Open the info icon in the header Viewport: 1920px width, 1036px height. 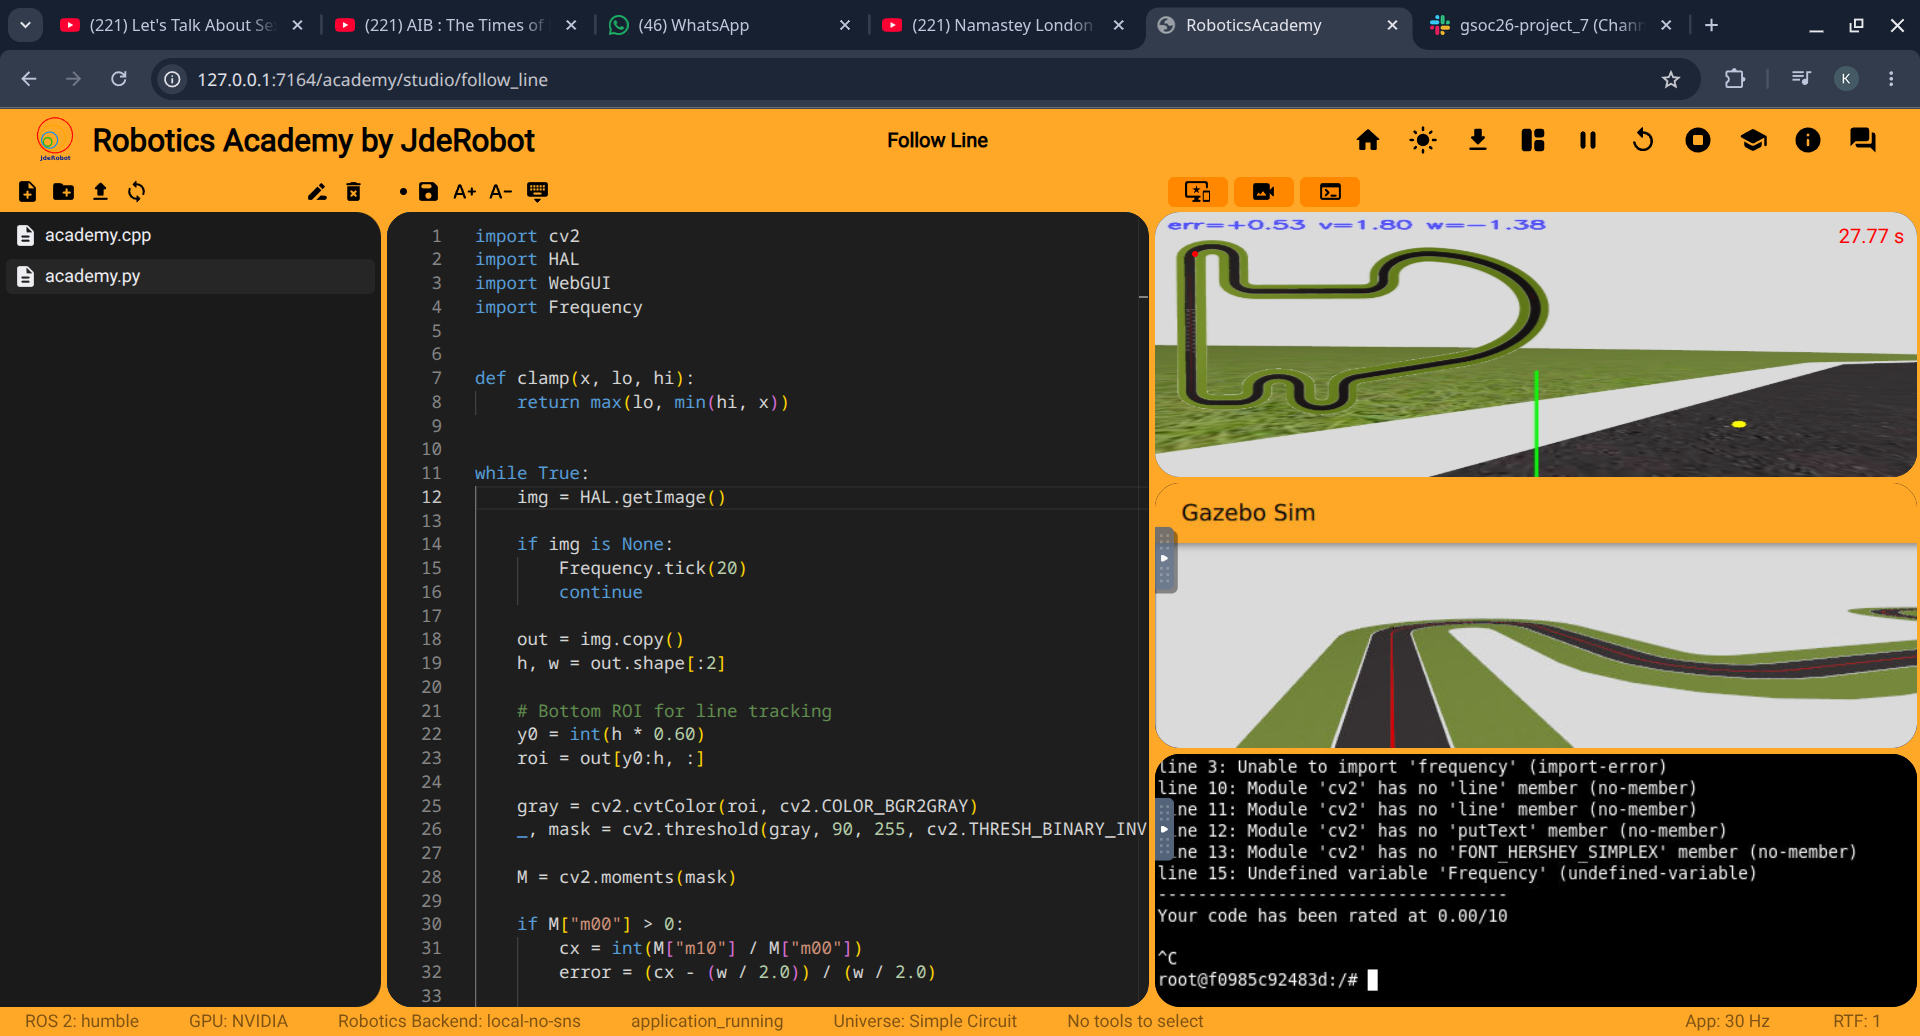coord(1808,140)
